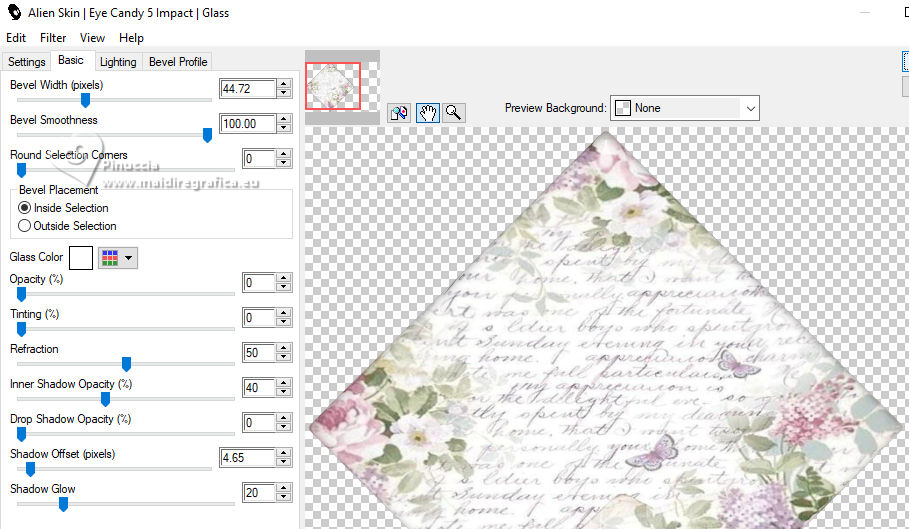The width and height of the screenshot is (909, 529).
Task: Switch to the Settings tab
Action: [x=27, y=61]
